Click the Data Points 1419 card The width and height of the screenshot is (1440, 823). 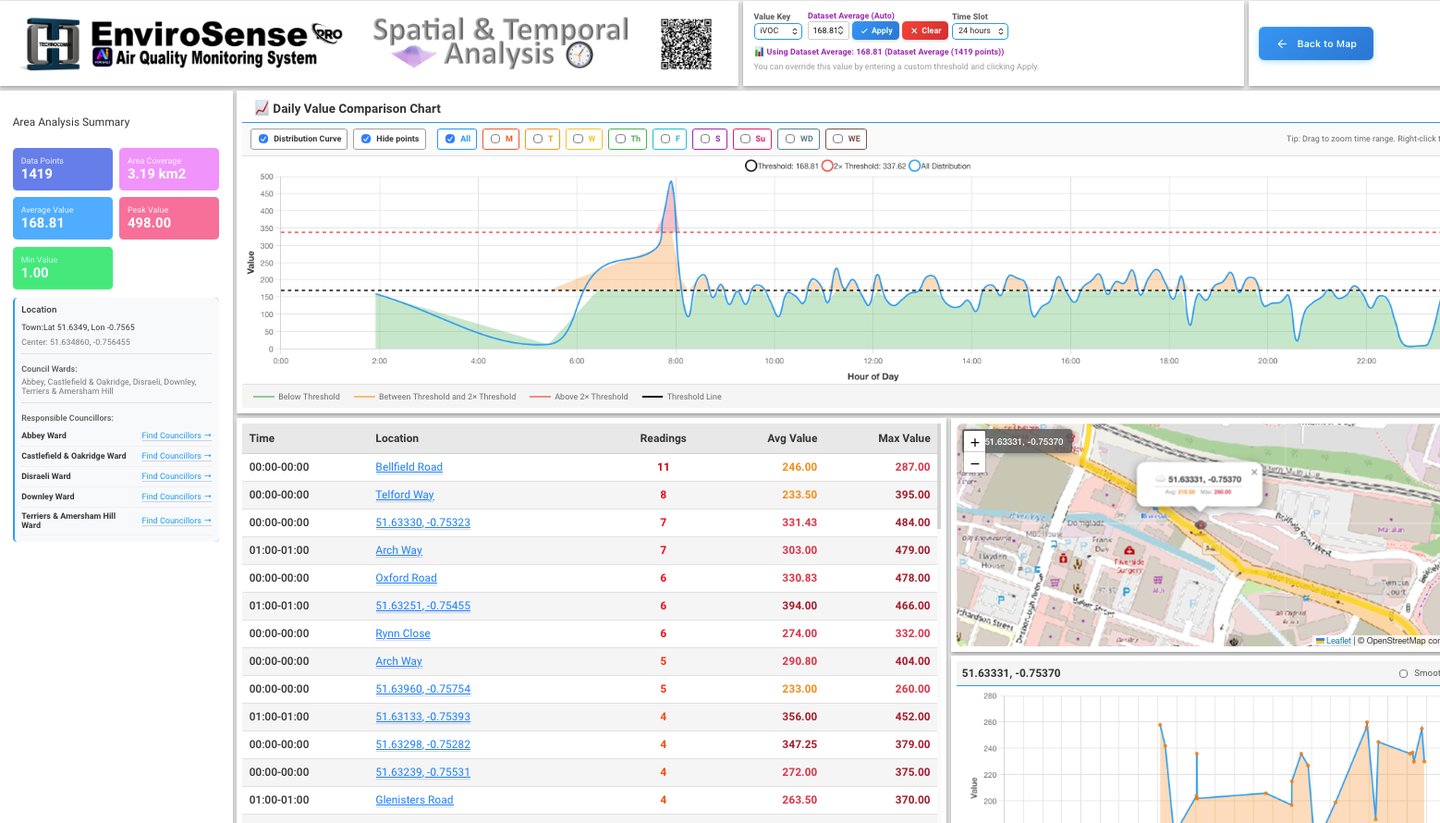[63, 169]
